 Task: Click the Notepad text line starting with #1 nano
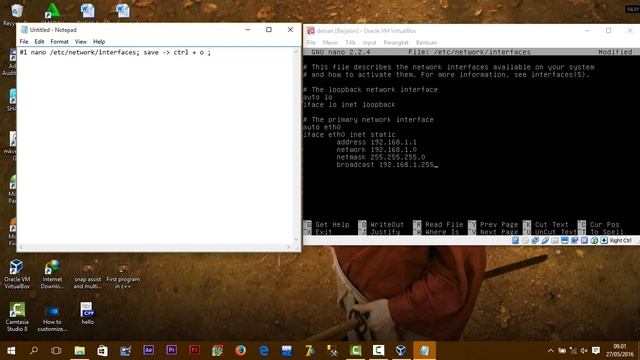click(x=115, y=52)
